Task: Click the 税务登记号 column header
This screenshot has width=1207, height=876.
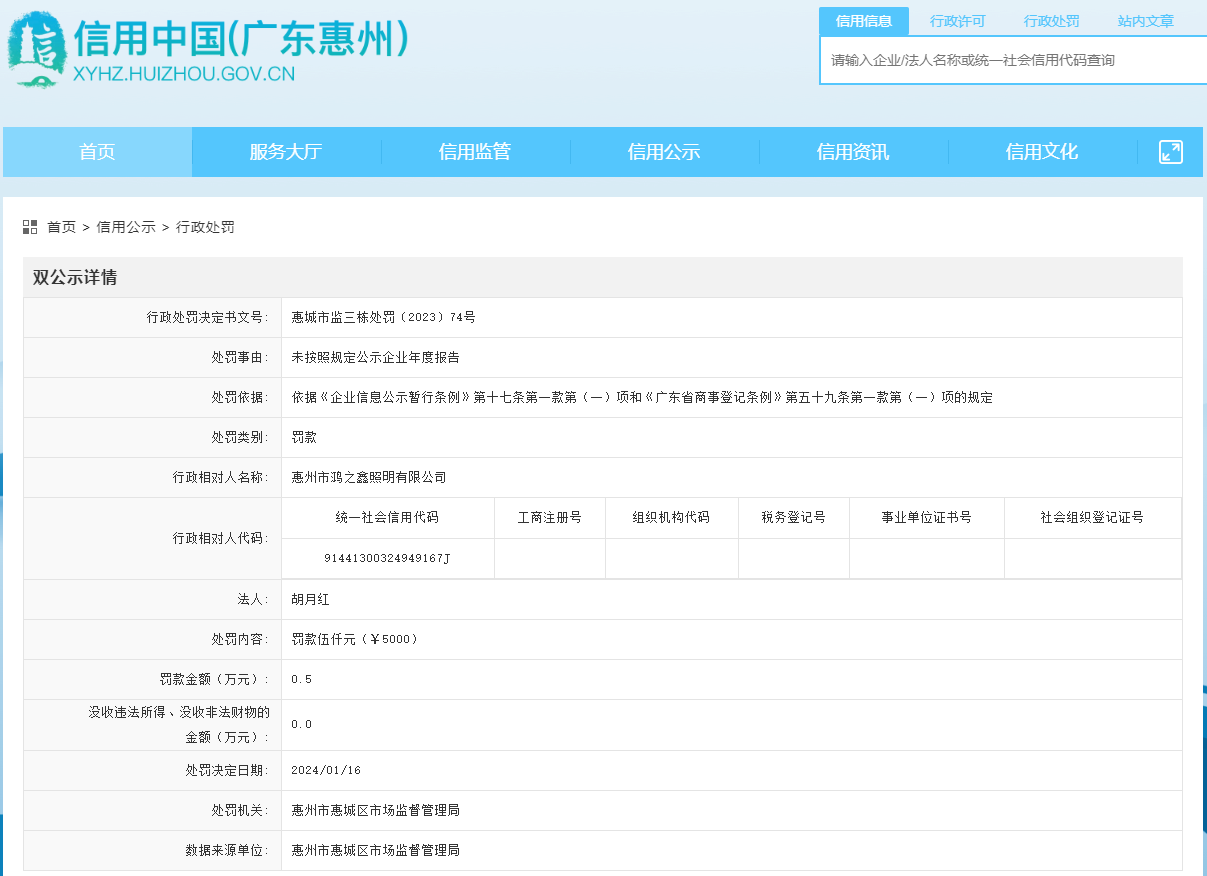Action: [x=793, y=518]
